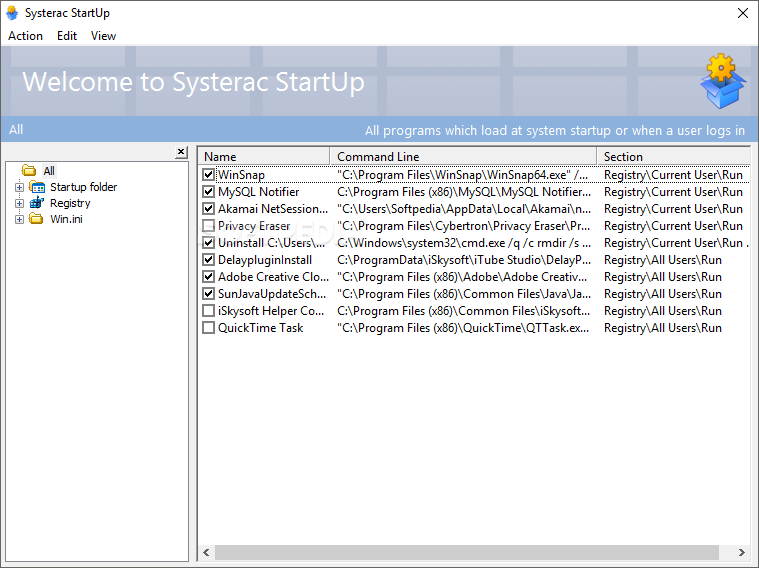This screenshot has width=759, height=568.
Task: Expand the Registry tree node
Action: (19, 203)
